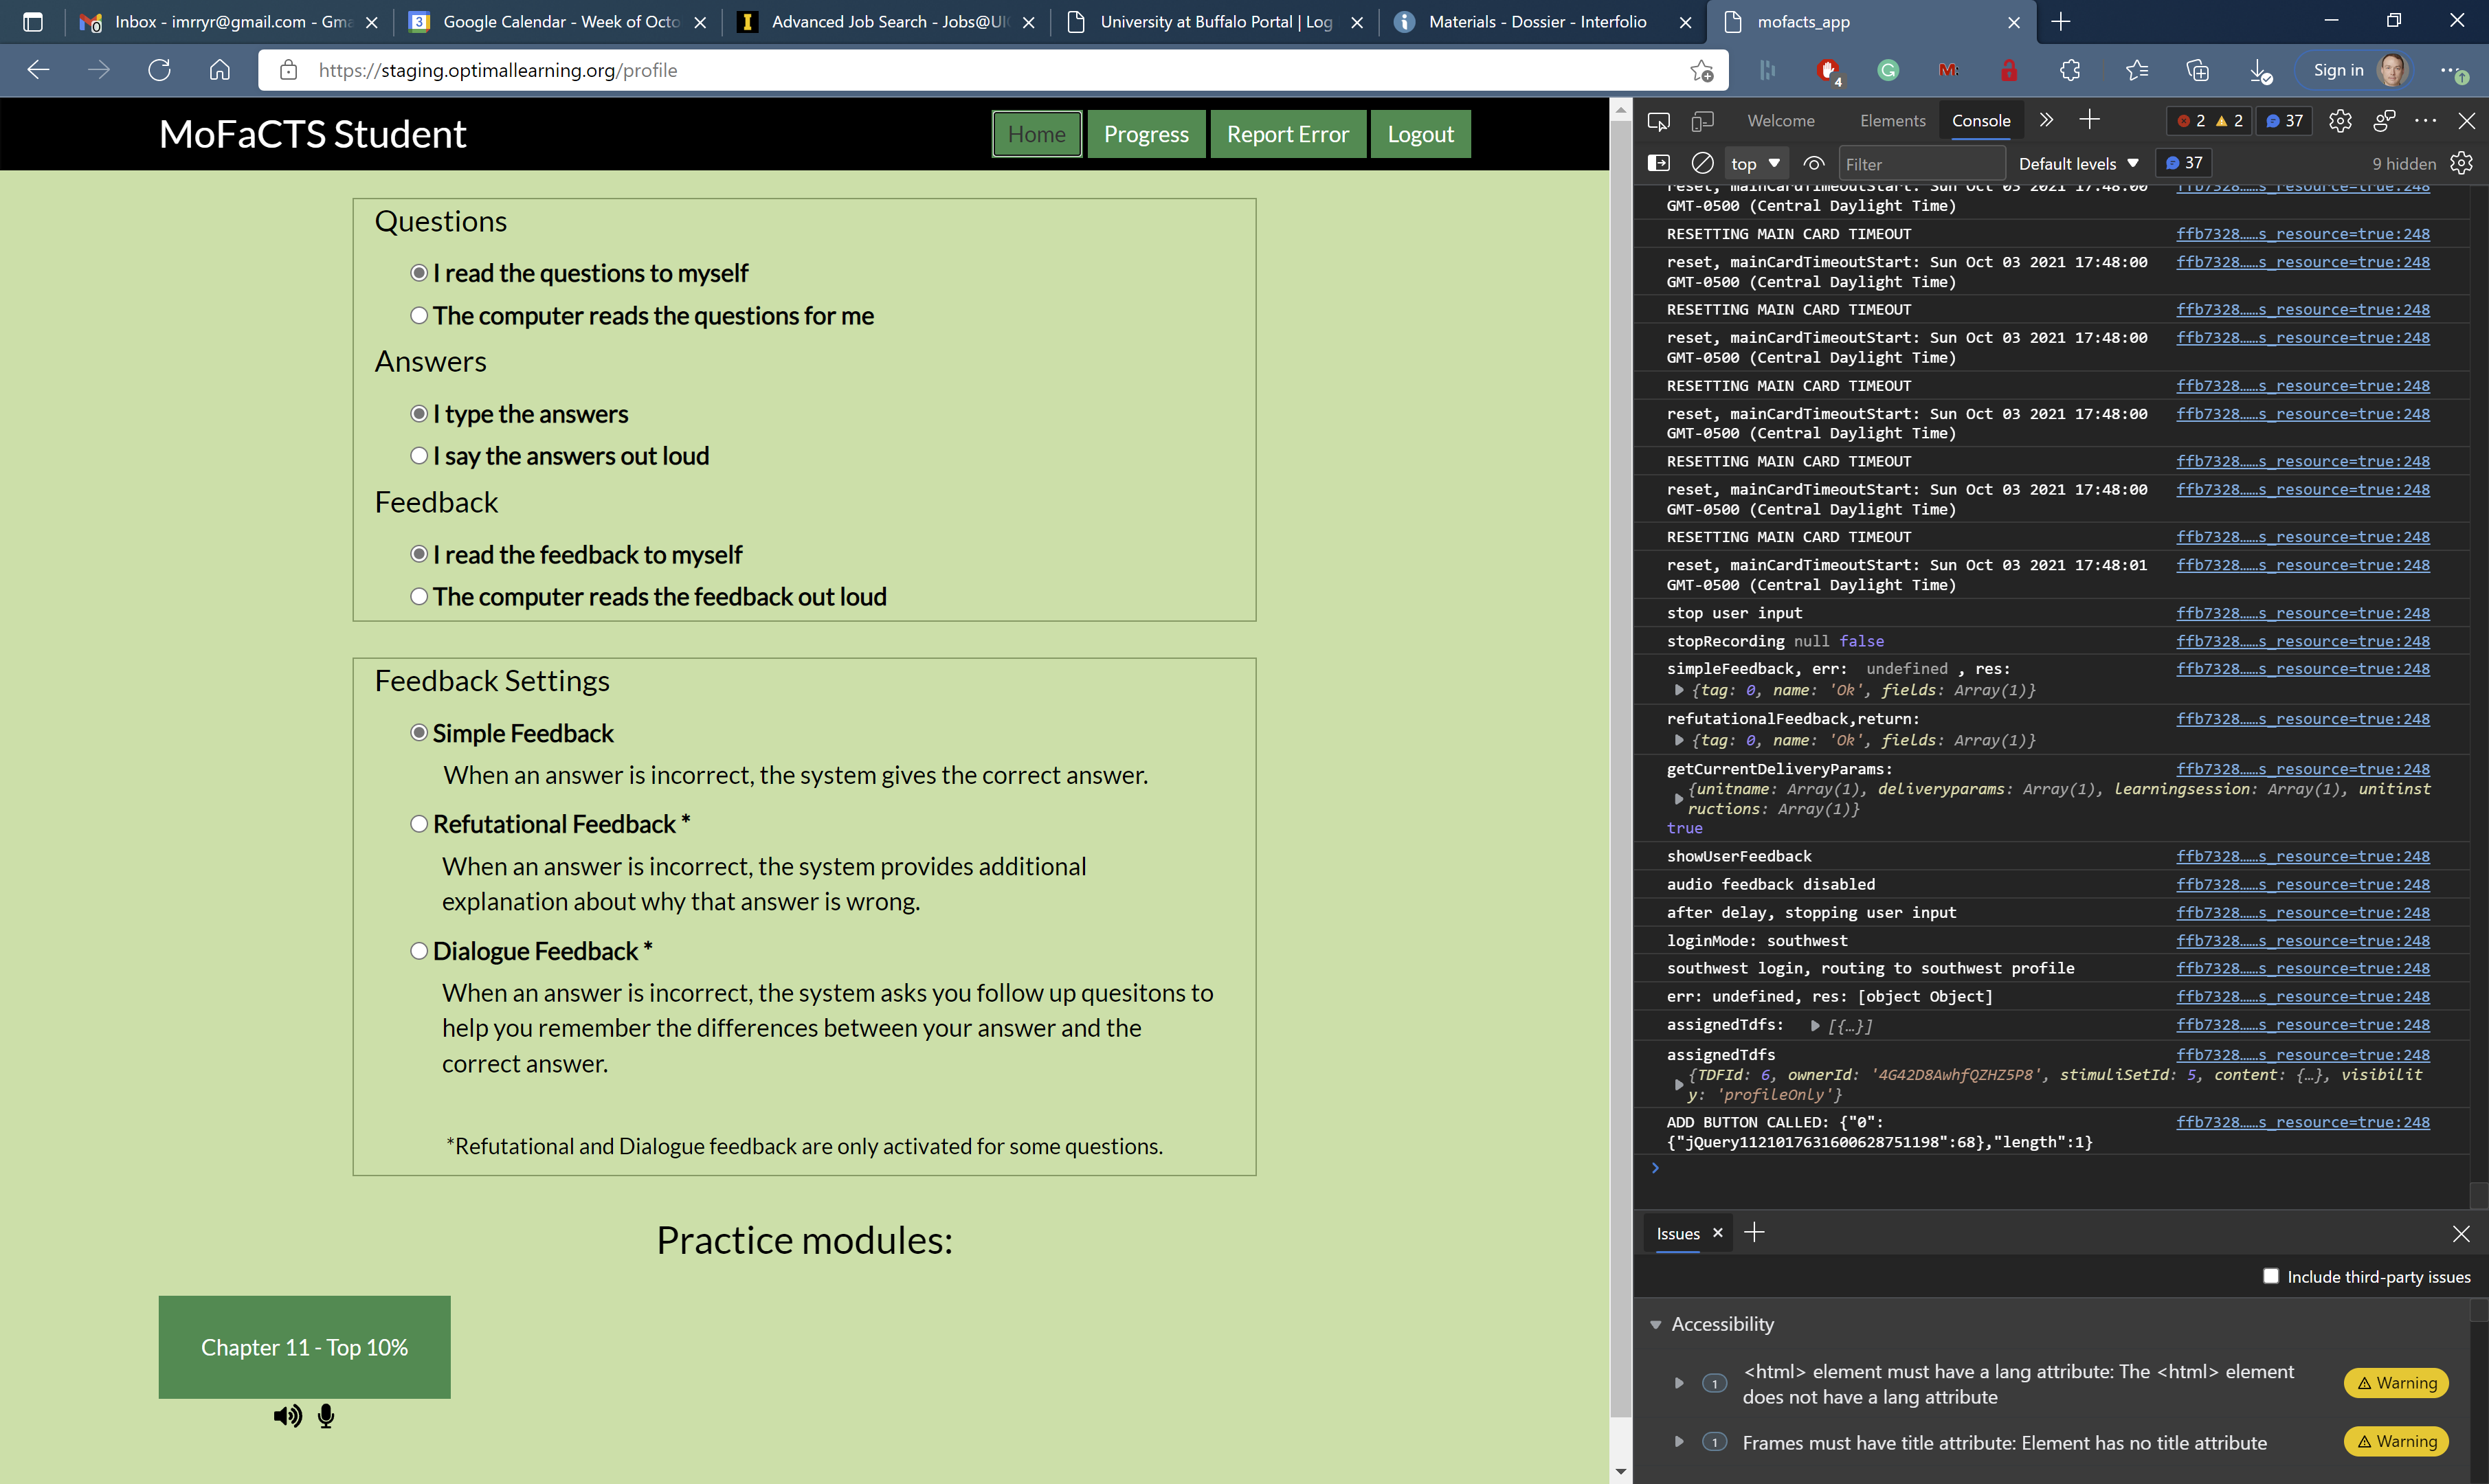Viewport: 2489px width, 1484px height.
Task: Switch to the Elements tab
Action: 1892,120
